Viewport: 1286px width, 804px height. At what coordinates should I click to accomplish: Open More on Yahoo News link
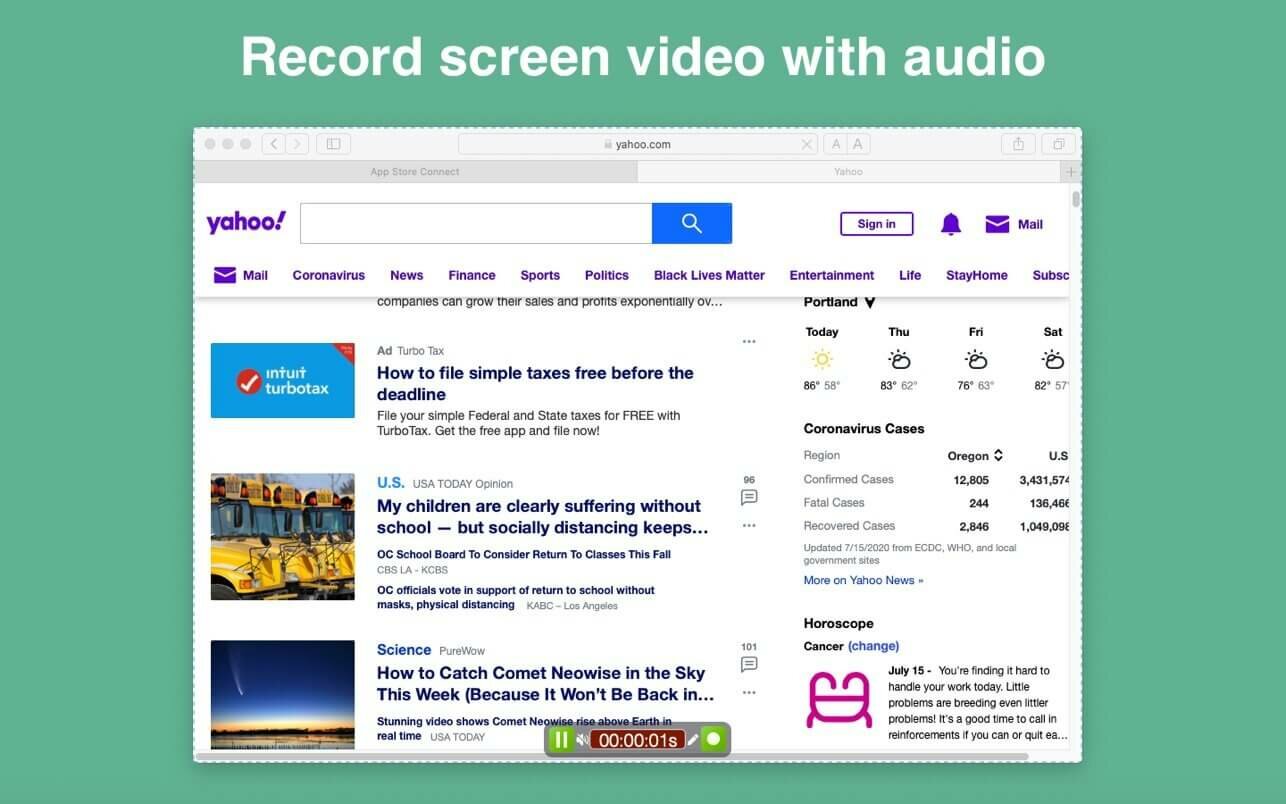[864, 580]
